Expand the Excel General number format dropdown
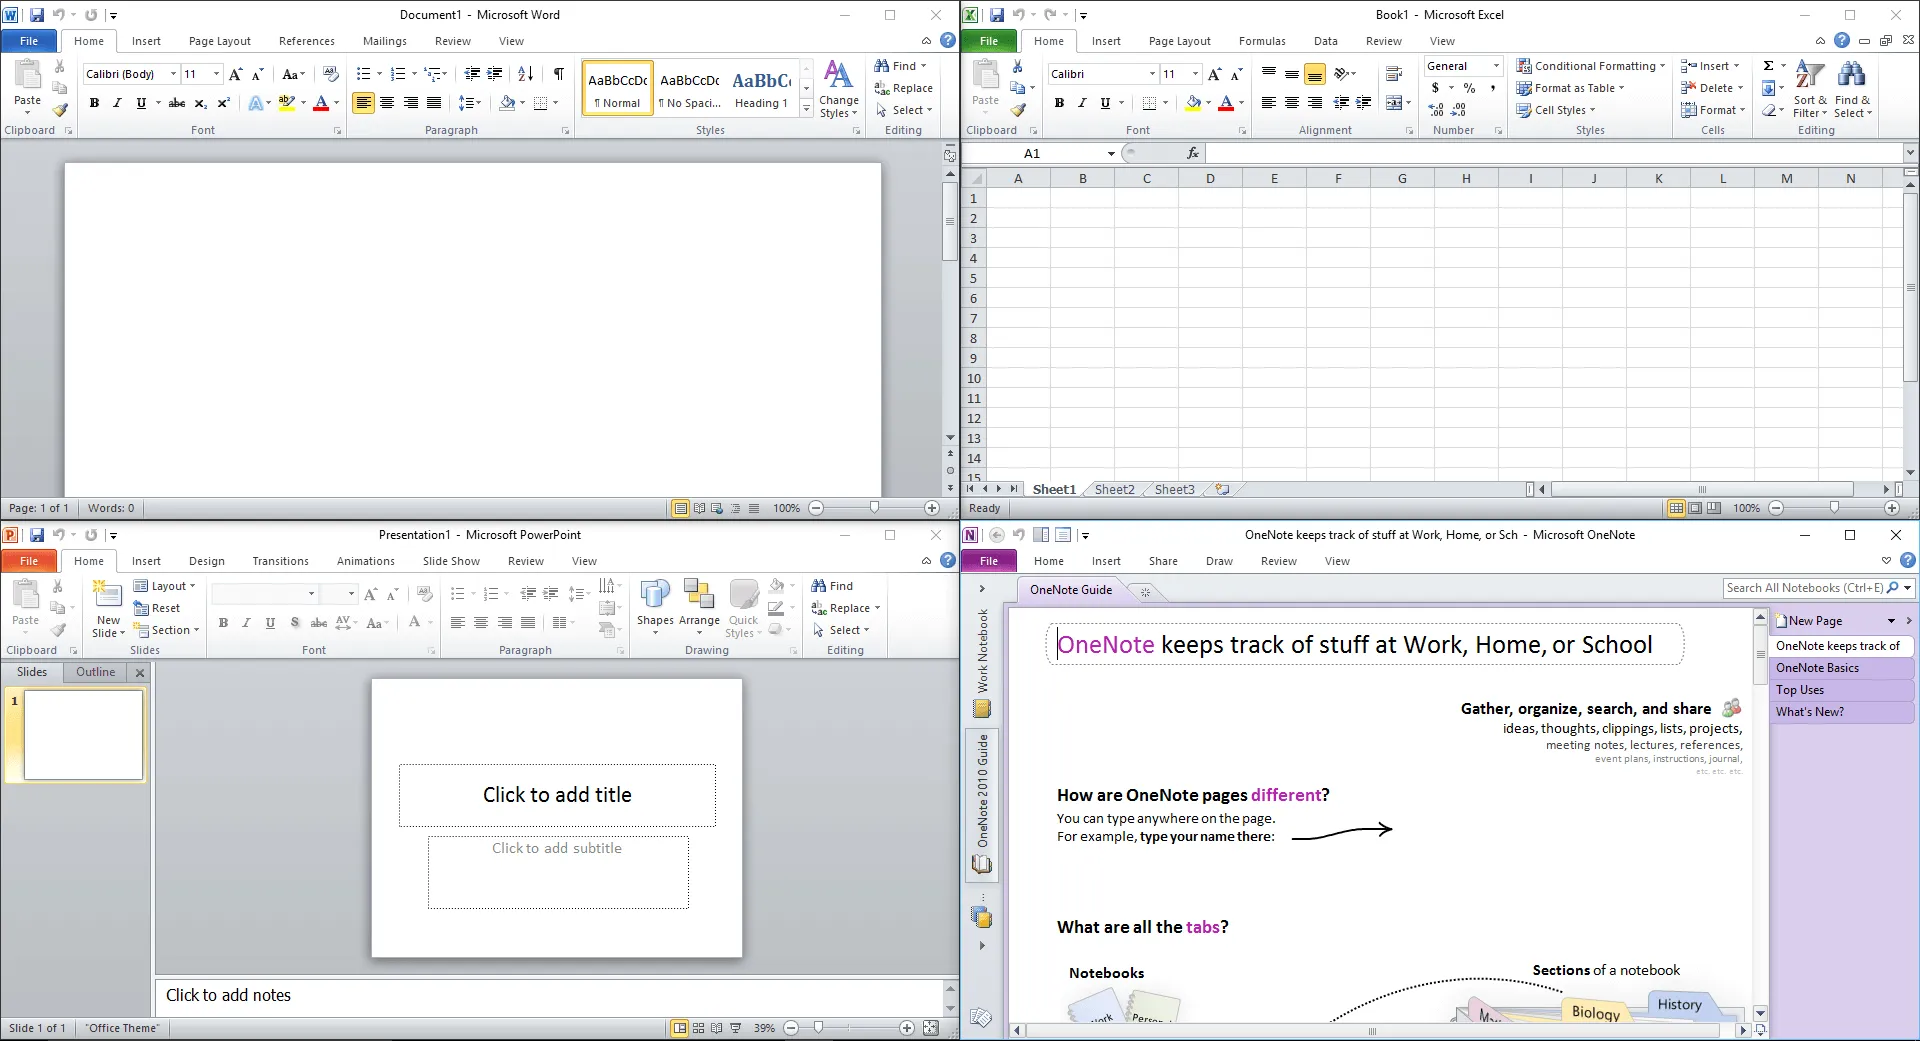Image resolution: width=1920 pixels, height=1041 pixels. pyautogui.click(x=1496, y=66)
